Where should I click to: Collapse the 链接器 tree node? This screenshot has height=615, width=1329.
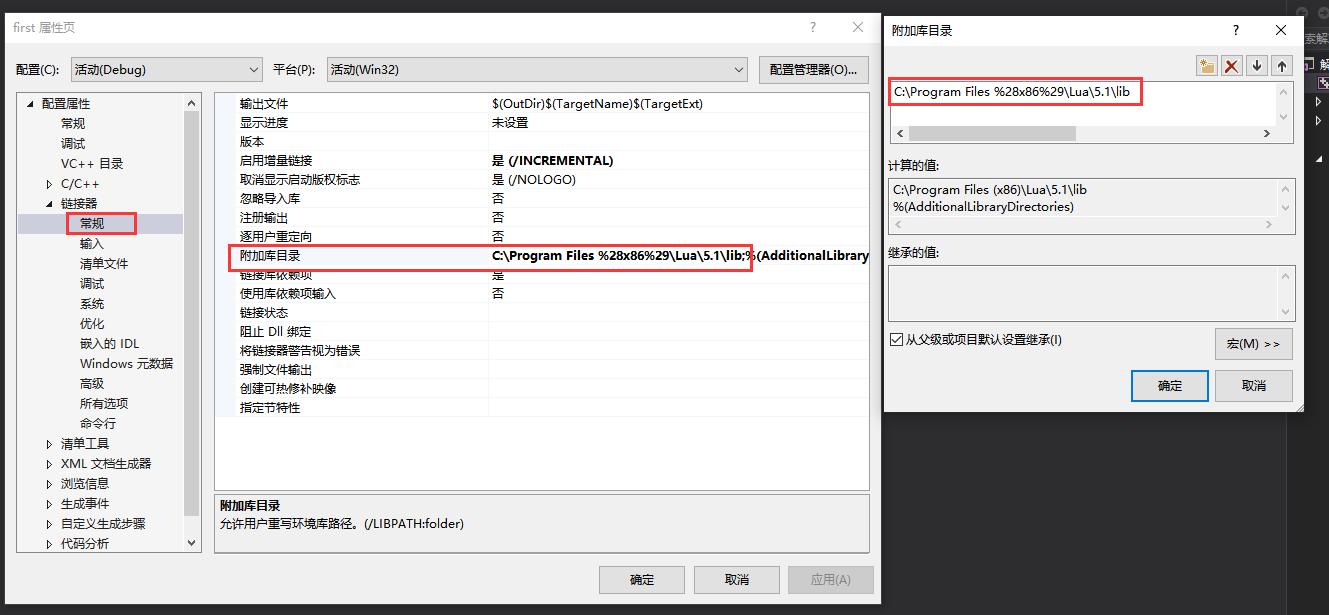click(x=50, y=204)
